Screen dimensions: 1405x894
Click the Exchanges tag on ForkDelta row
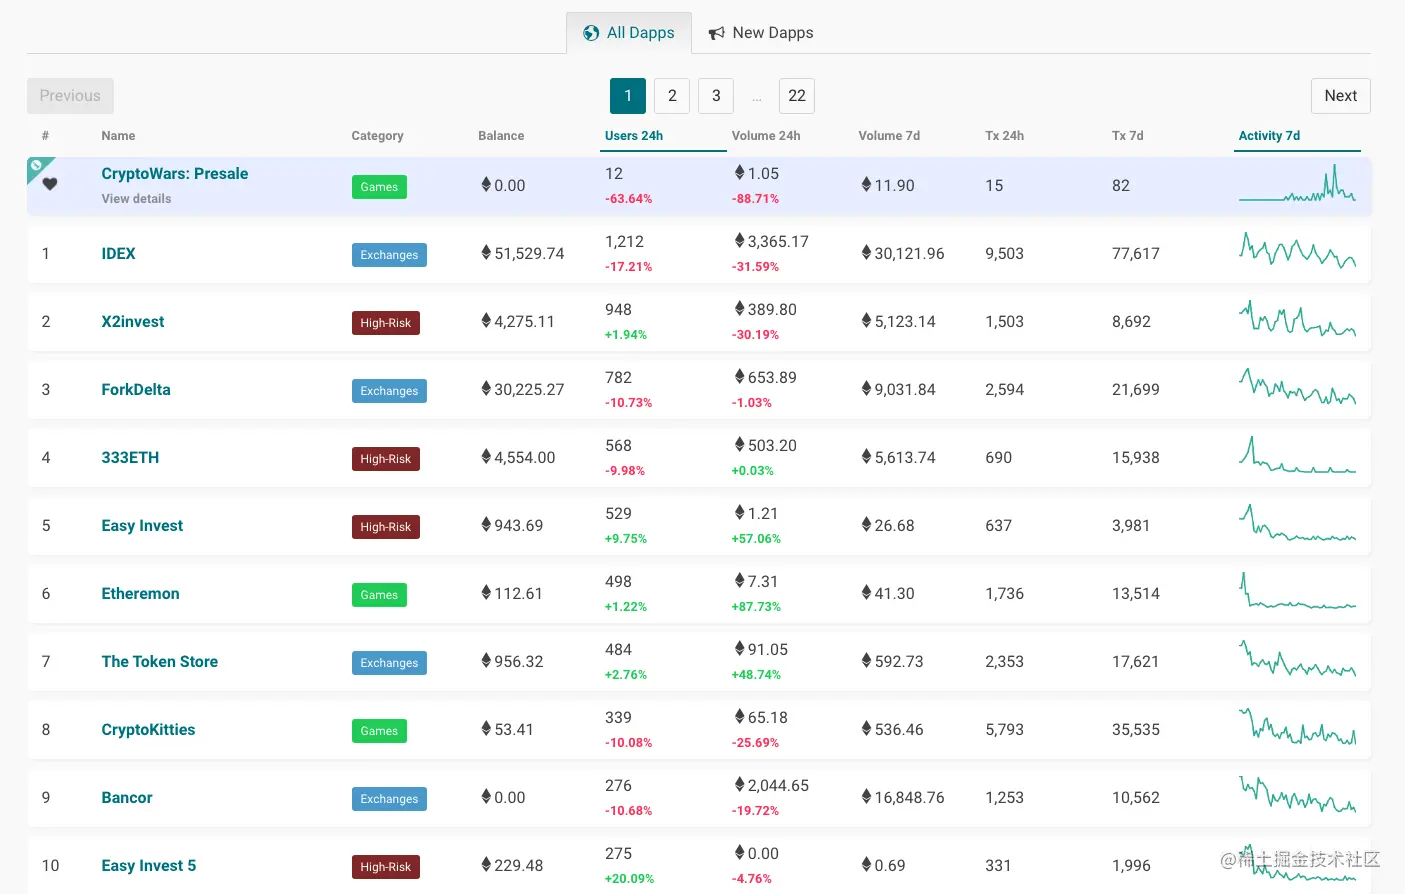coord(389,391)
